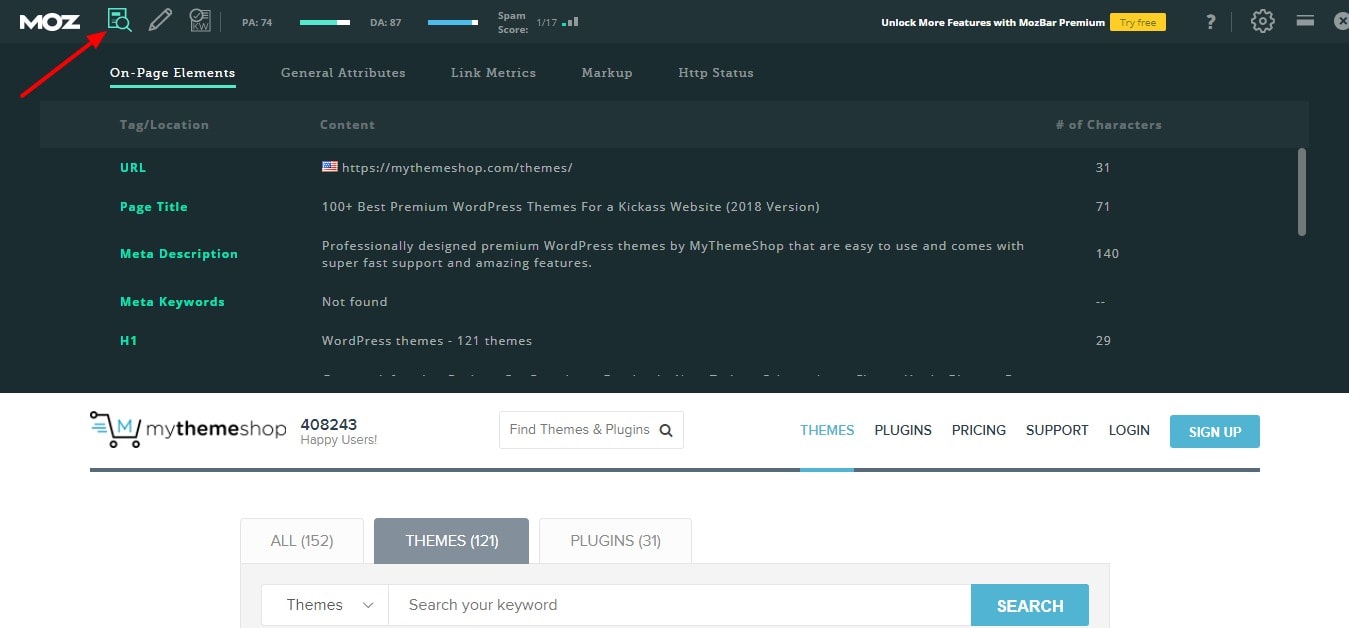The height and width of the screenshot is (628, 1349).
Task: Expand the Themes category dropdown
Action: point(325,605)
